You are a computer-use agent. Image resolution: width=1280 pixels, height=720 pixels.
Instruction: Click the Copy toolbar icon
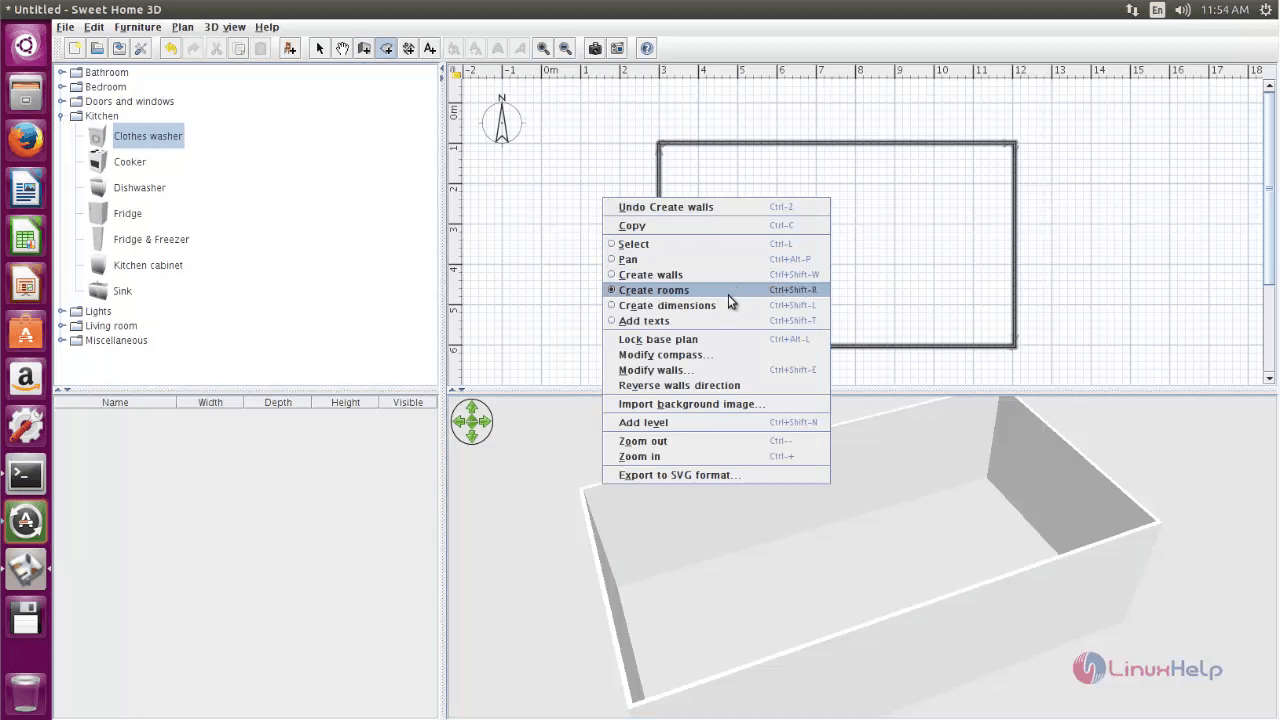click(x=238, y=48)
